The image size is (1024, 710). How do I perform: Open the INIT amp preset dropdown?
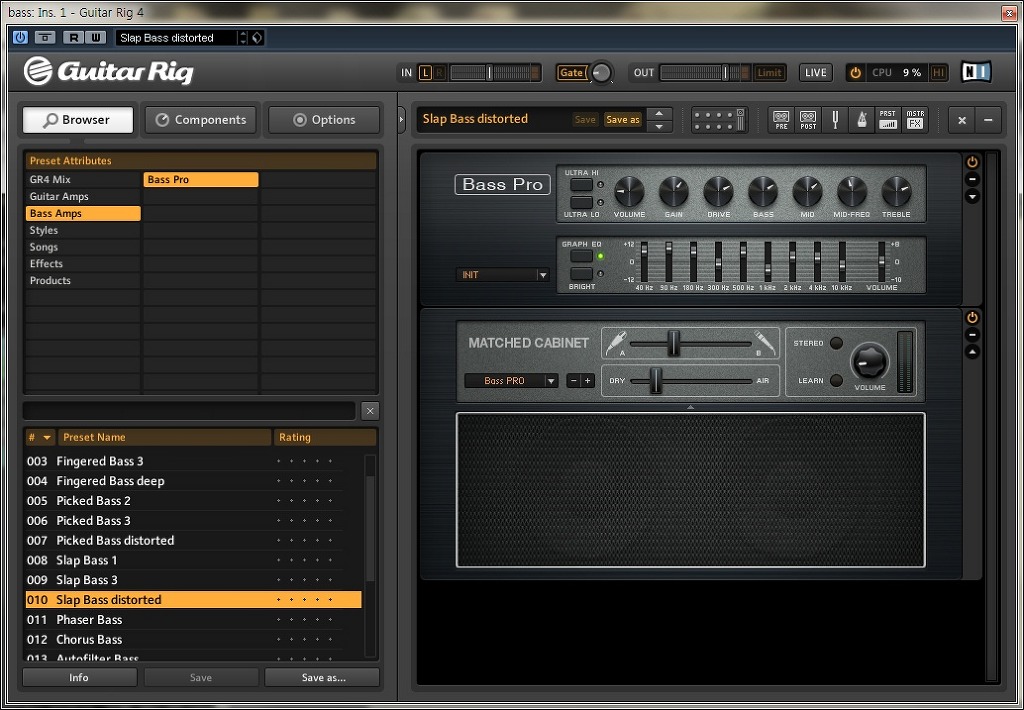pyautogui.click(x=502, y=275)
